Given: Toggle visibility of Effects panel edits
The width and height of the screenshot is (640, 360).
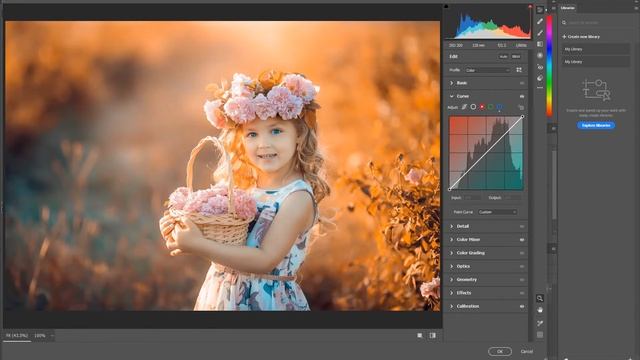Looking at the screenshot, I should tap(522, 293).
